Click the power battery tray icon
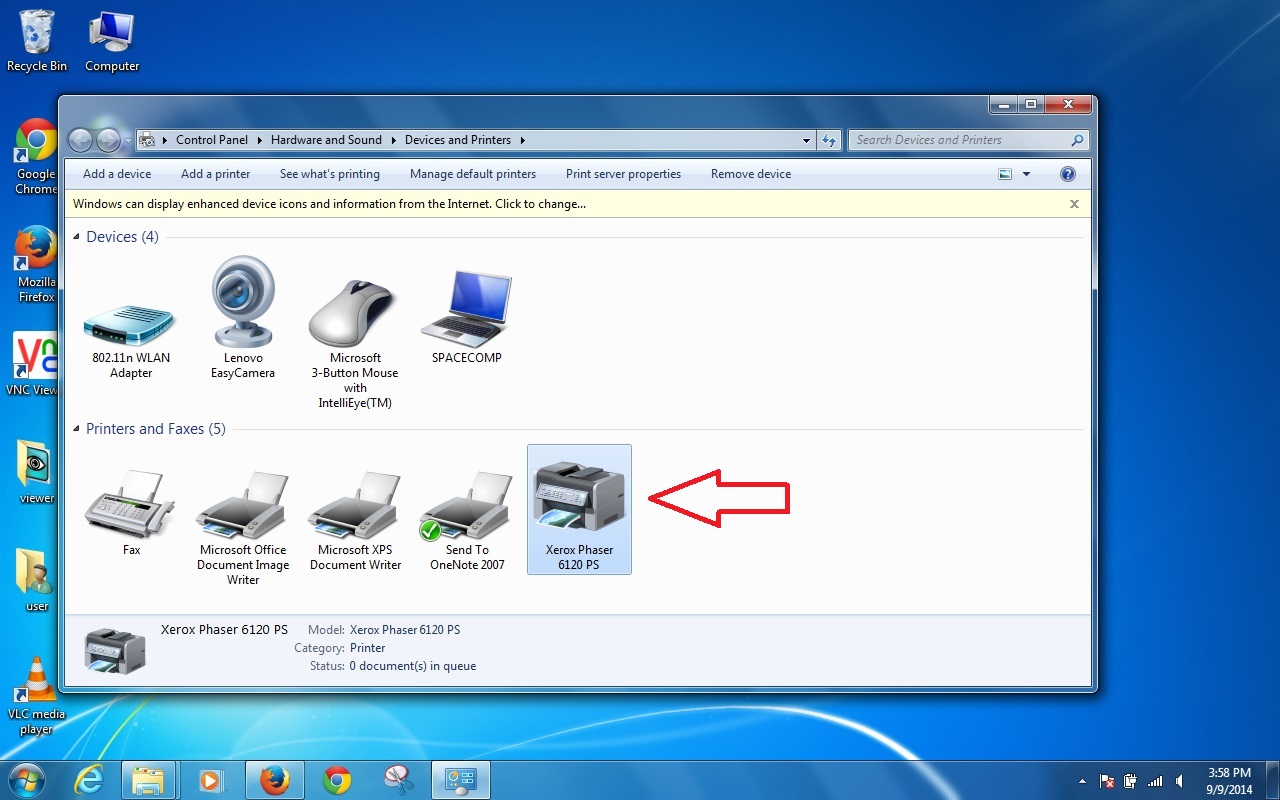Screen dimensions: 1280x800 click(1131, 781)
